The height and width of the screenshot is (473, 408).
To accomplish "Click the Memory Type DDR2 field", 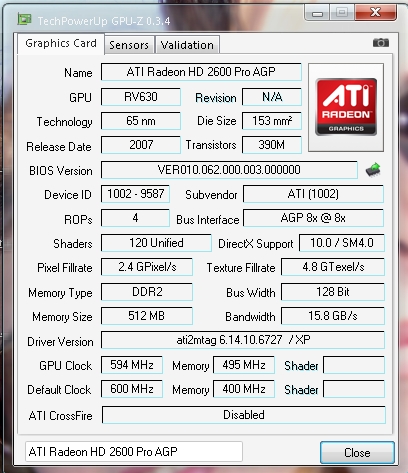I will 147,292.
